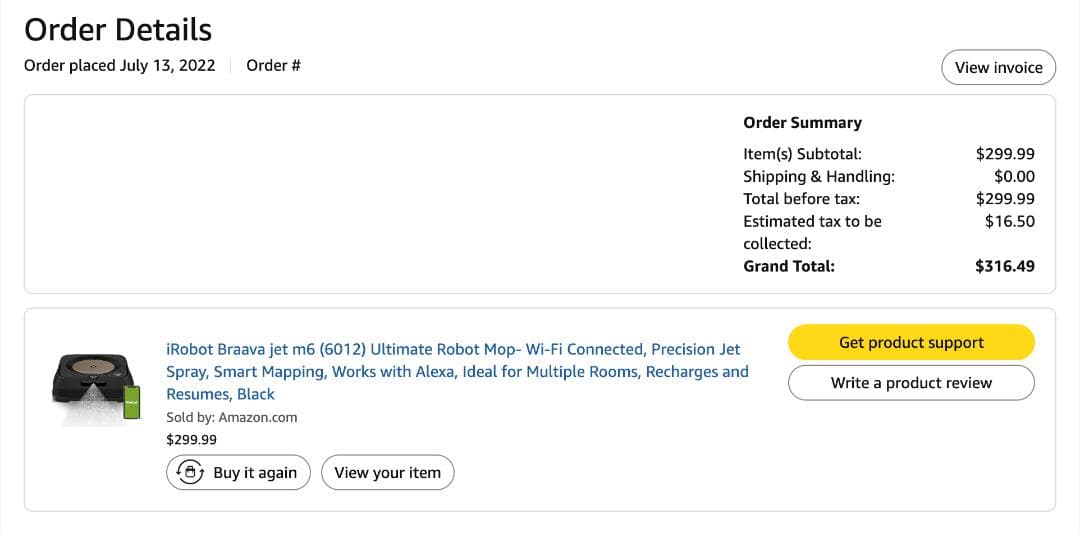The width and height of the screenshot is (1080, 533).
Task: Select Write a product review
Action: click(x=911, y=383)
